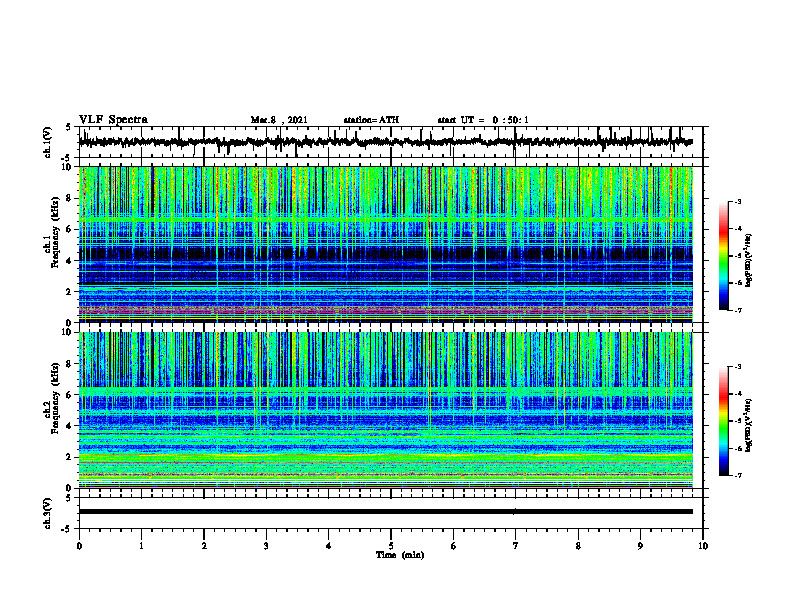Click time axis tick label "4"

point(329,546)
